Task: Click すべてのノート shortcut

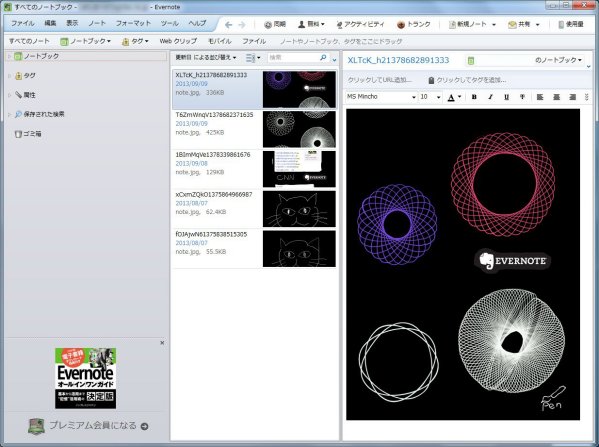Action: [29, 41]
